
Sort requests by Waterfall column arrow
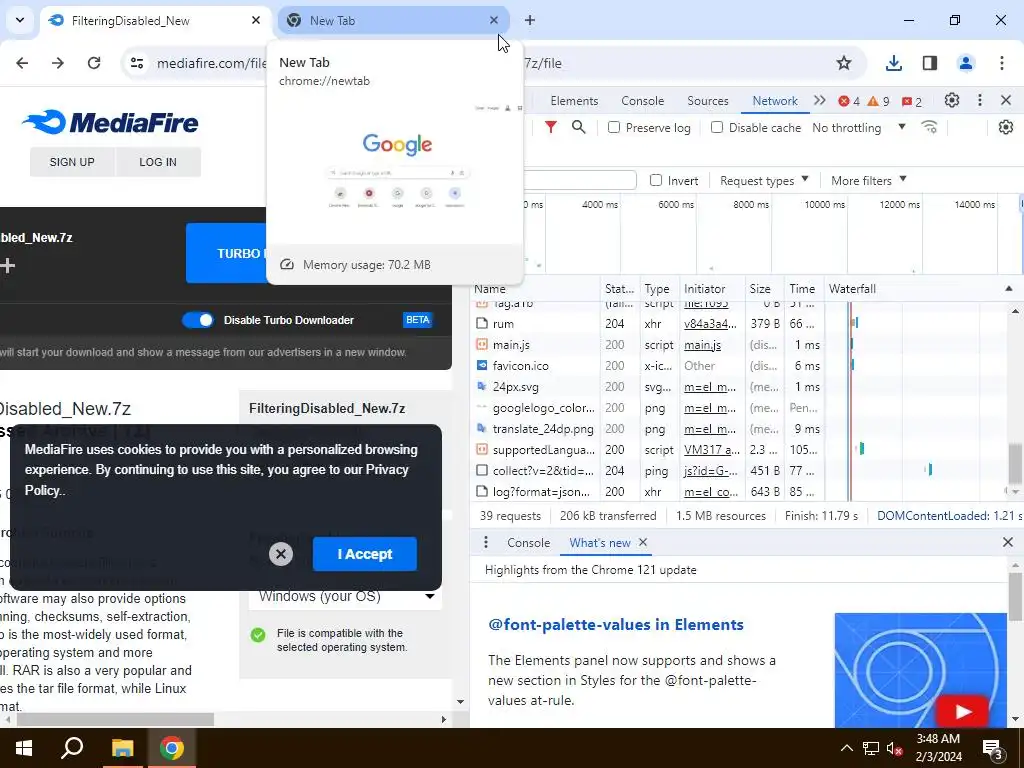[1008, 289]
